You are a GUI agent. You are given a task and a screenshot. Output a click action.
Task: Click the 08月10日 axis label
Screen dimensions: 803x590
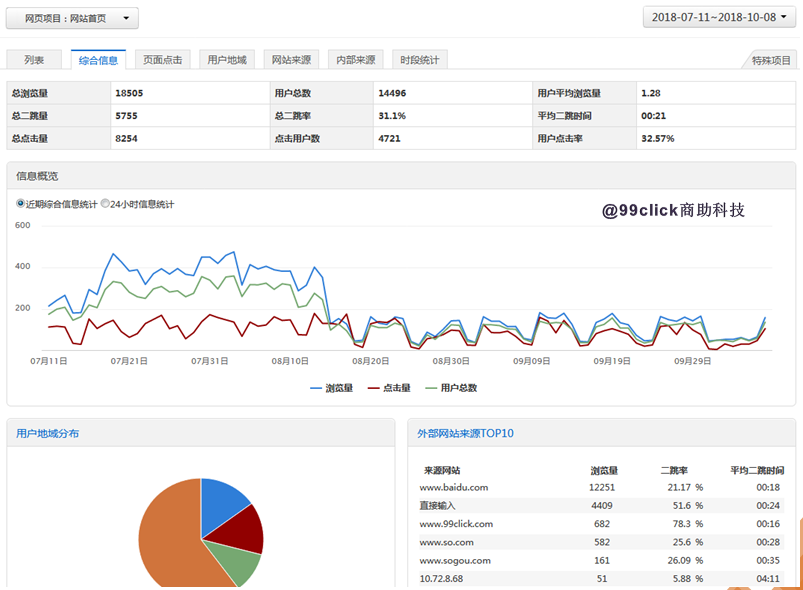point(290,361)
